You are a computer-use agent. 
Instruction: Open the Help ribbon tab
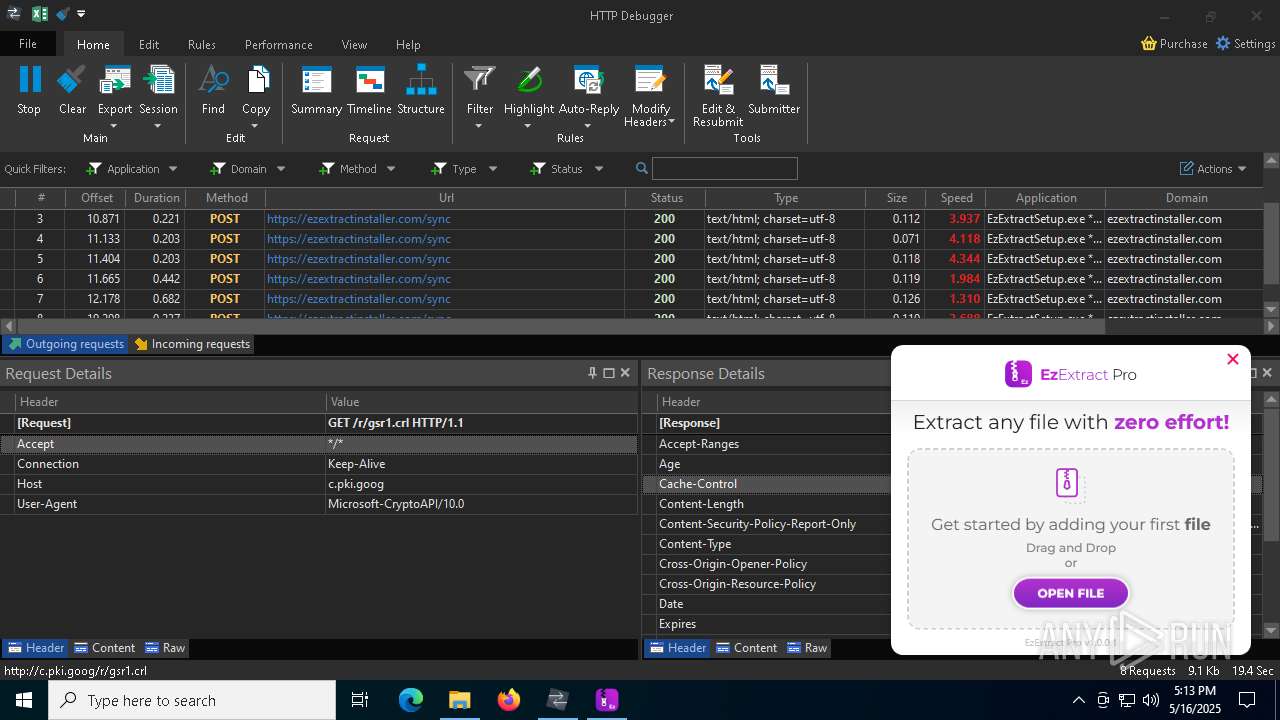click(x=408, y=44)
